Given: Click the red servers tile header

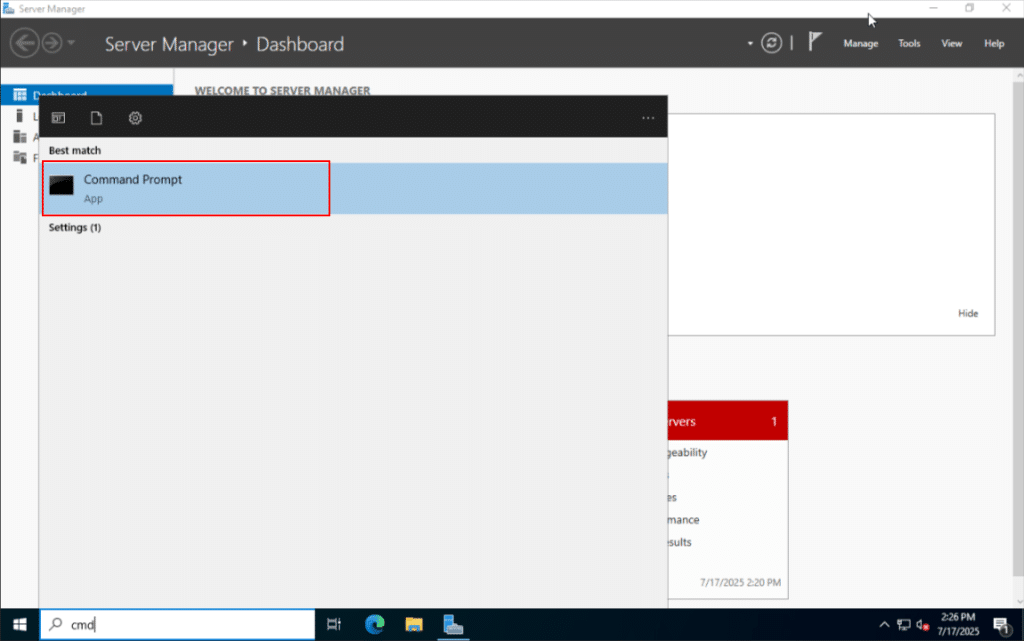Looking at the screenshot, I should 728,421.
